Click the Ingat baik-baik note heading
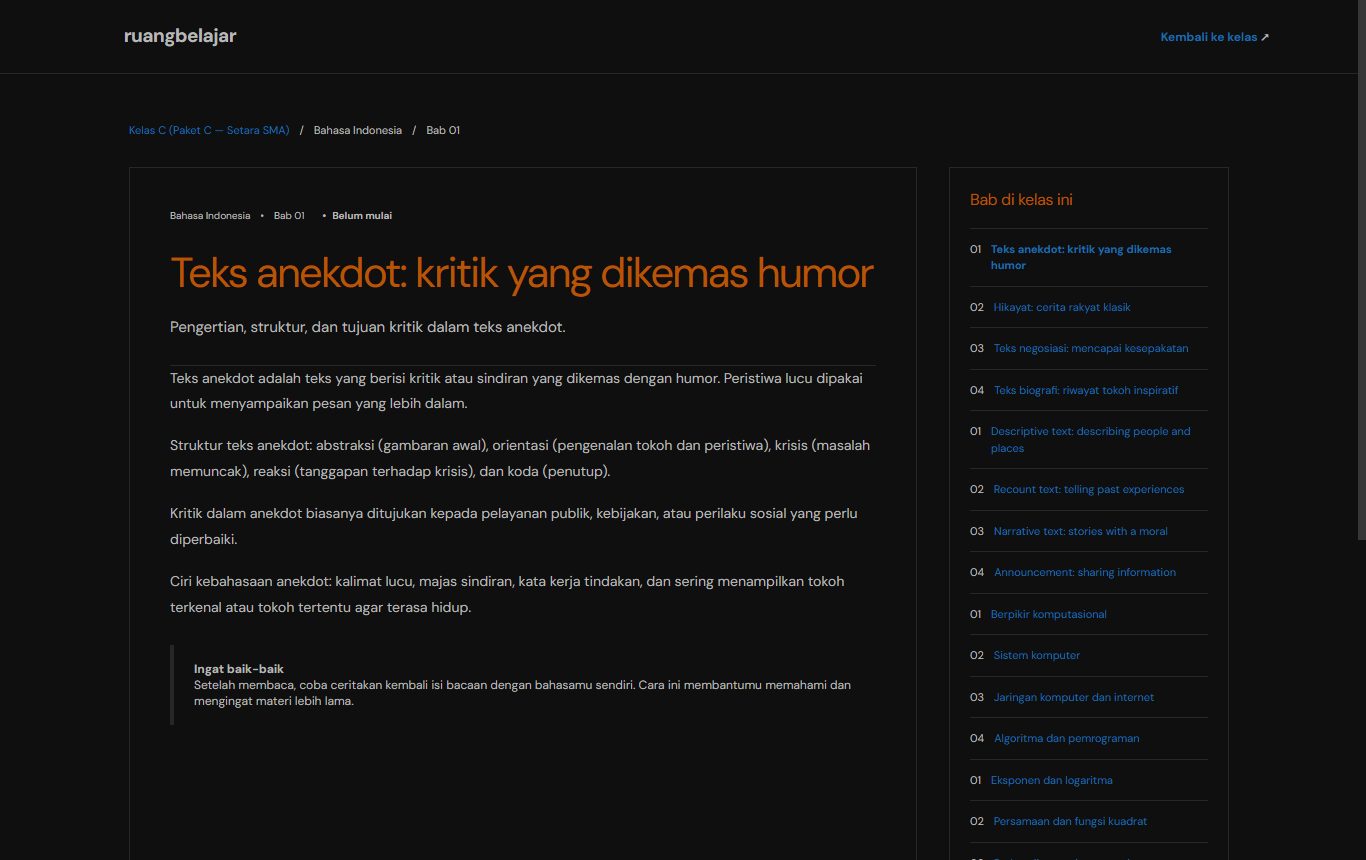The width and height of the screenshot is (1366, 860). pos(239,669)
